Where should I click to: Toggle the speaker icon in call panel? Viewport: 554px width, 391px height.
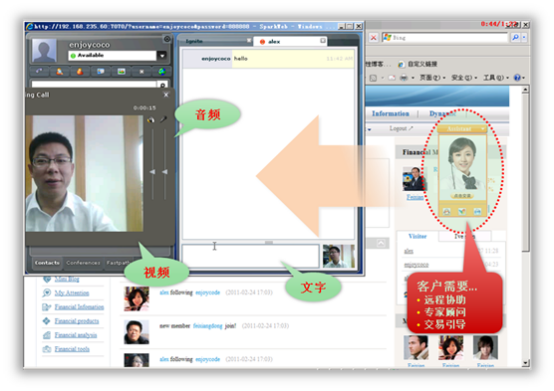tap(151, 120)
